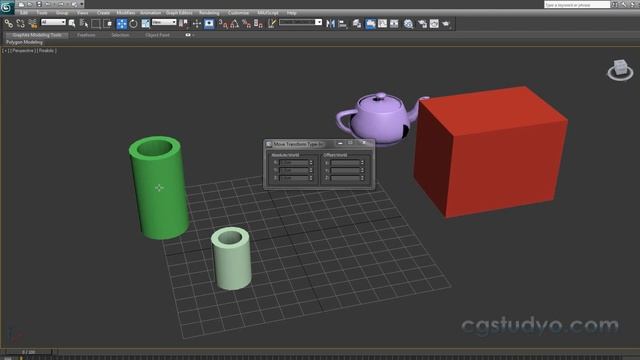Toggle the Percent Snap button
Screen dimensions: 640x360
pos(246,24)
